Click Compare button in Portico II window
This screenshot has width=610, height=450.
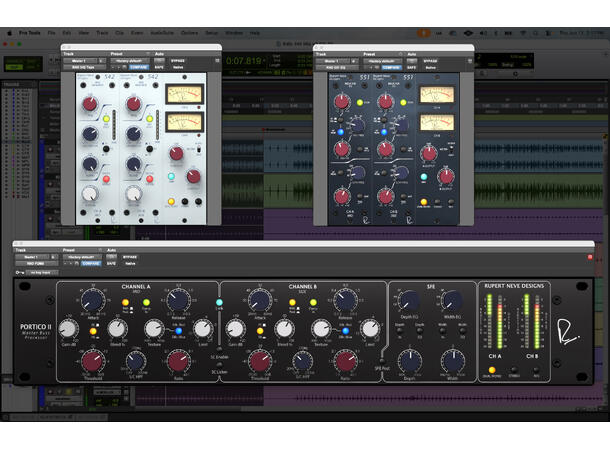(x=91, y=263)
